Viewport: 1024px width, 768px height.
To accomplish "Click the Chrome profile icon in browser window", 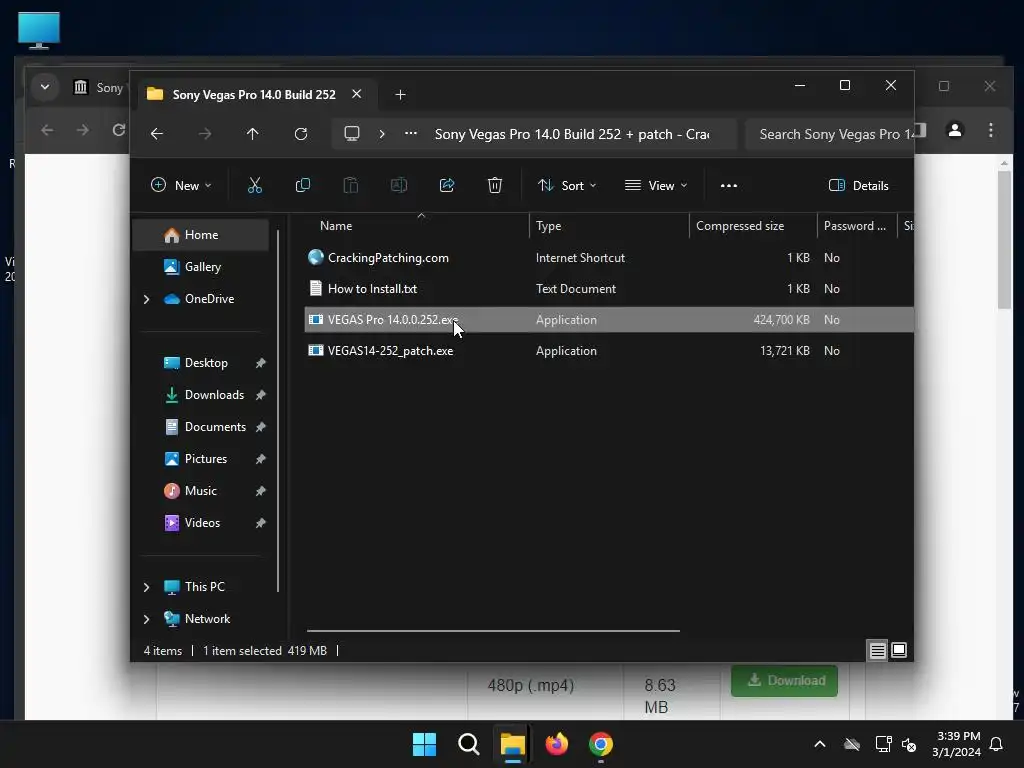I will 955,130.
